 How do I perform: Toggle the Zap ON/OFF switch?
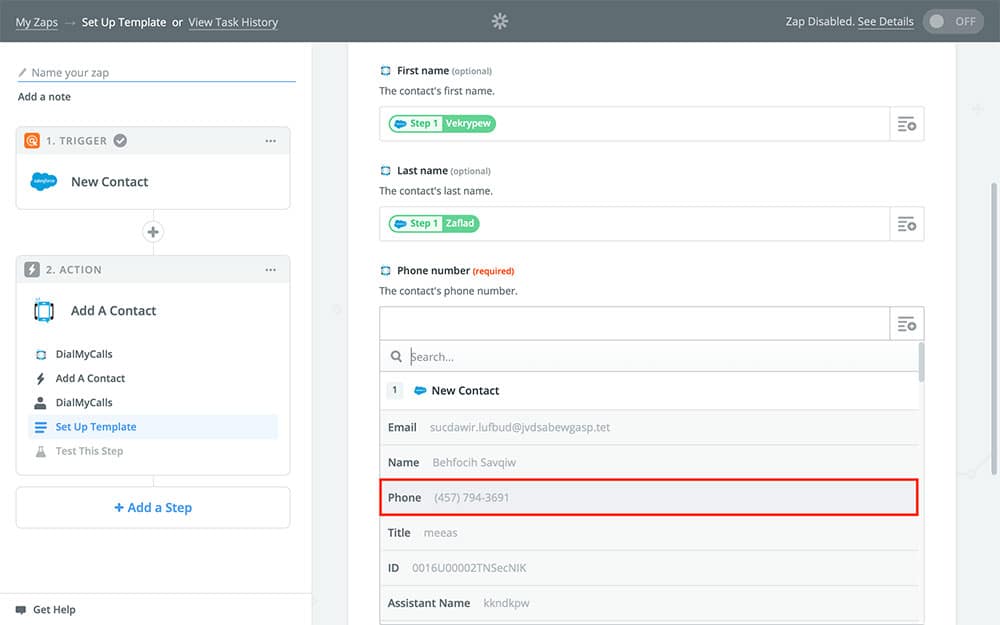click(x=953, y=22)
